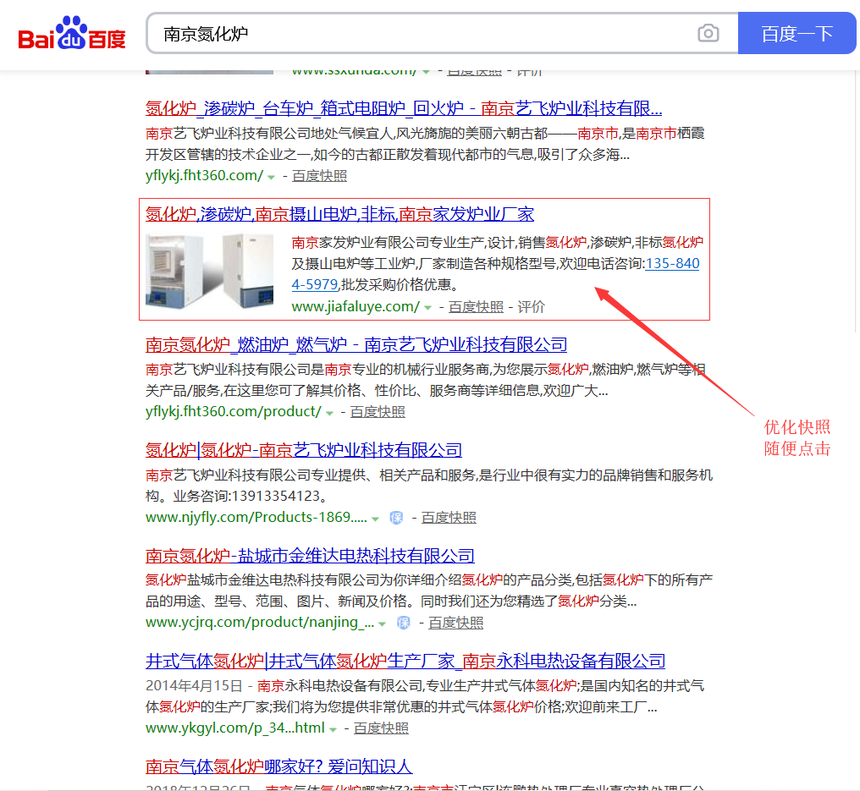This screenshot has width=860, height=791.
Task: Open result 氮化炉|氮化炉-南京艺飞炉业科技有限公司
Action: click(303, 450)
